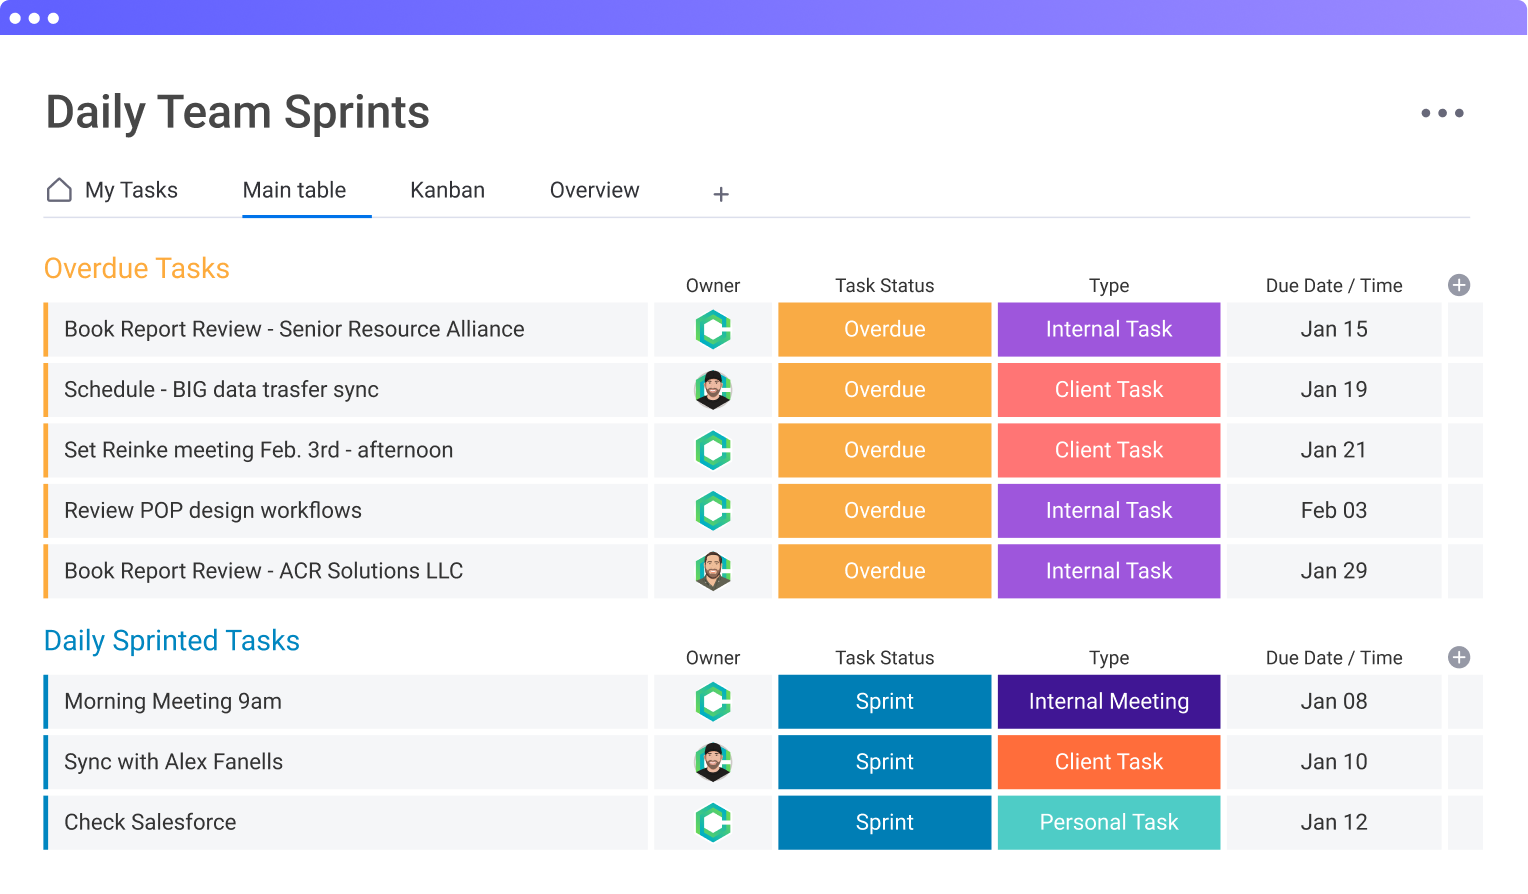Open Internal Meeting type label for Morning Meeting
The image size is (1528, 894).
[1108, 702]
